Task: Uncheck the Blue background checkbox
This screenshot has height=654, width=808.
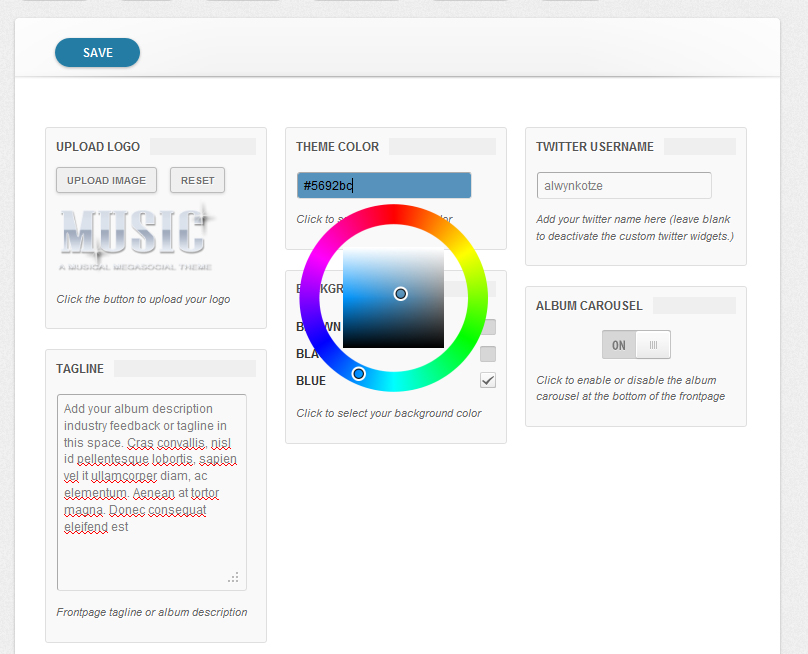Action: coord(487,381)
